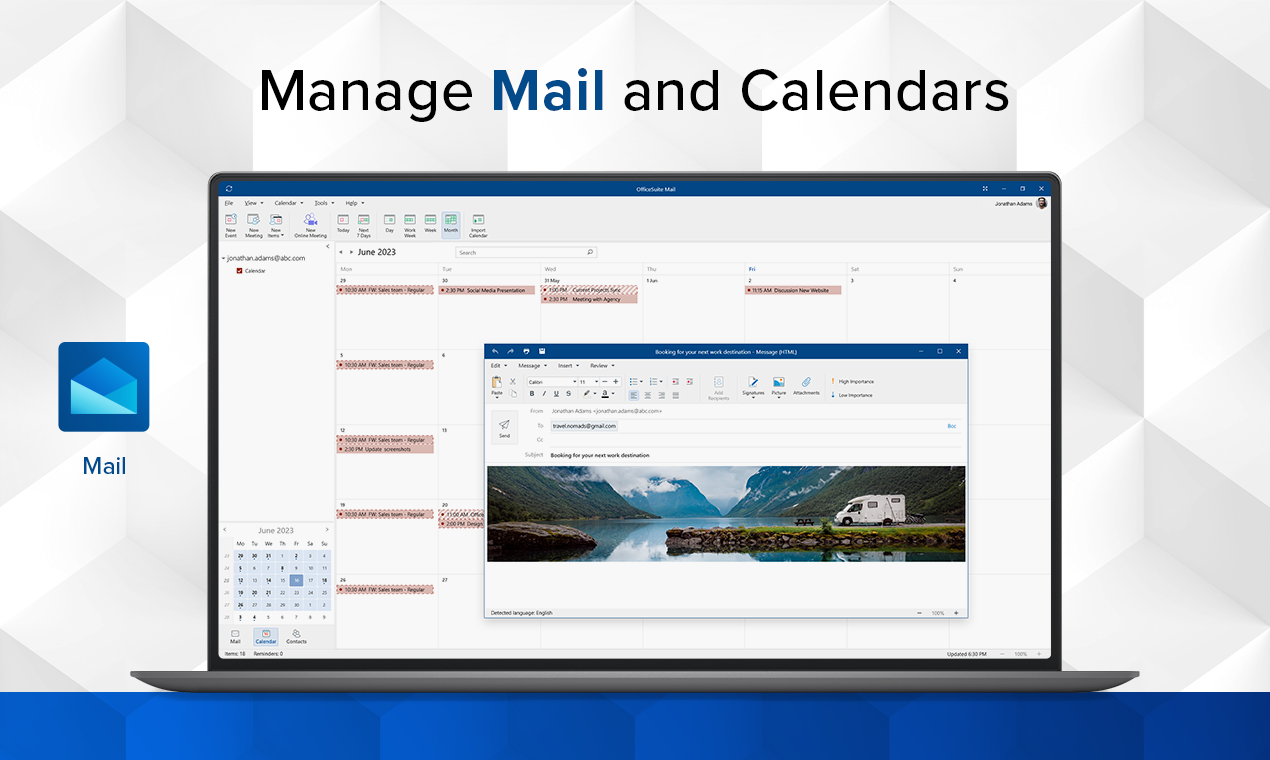
Task: Open numbered list style dropdown
Action: (x=661, y=381)
